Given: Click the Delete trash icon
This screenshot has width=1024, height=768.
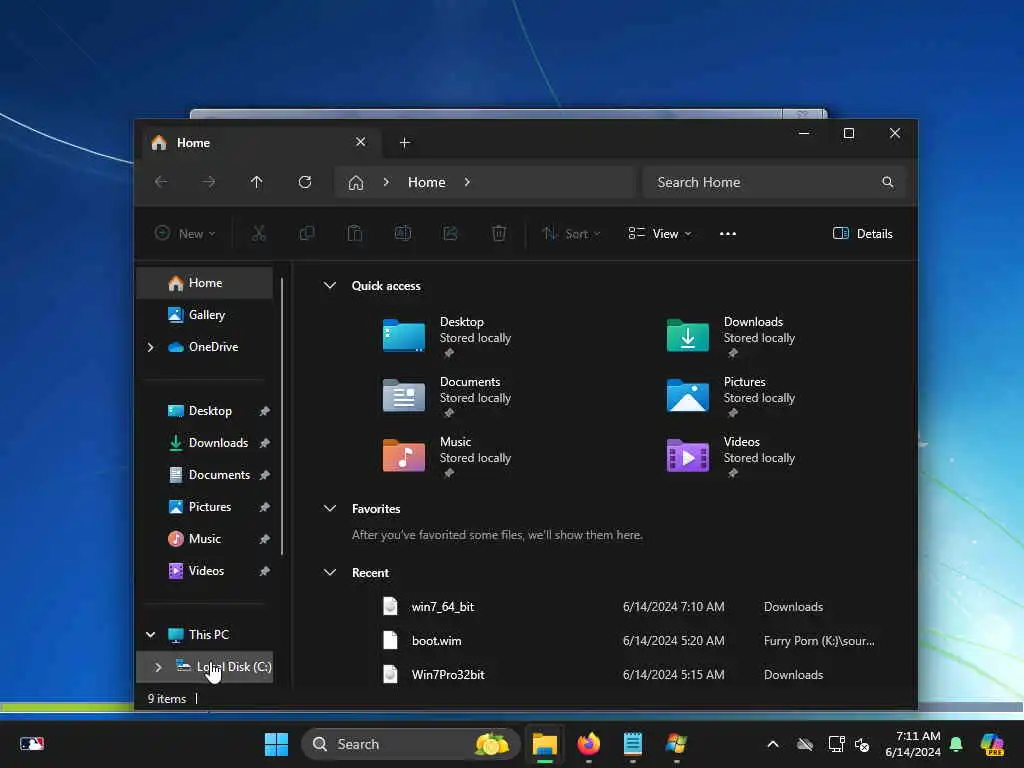Looking at the screenshot, I should [x=499, y=233].
